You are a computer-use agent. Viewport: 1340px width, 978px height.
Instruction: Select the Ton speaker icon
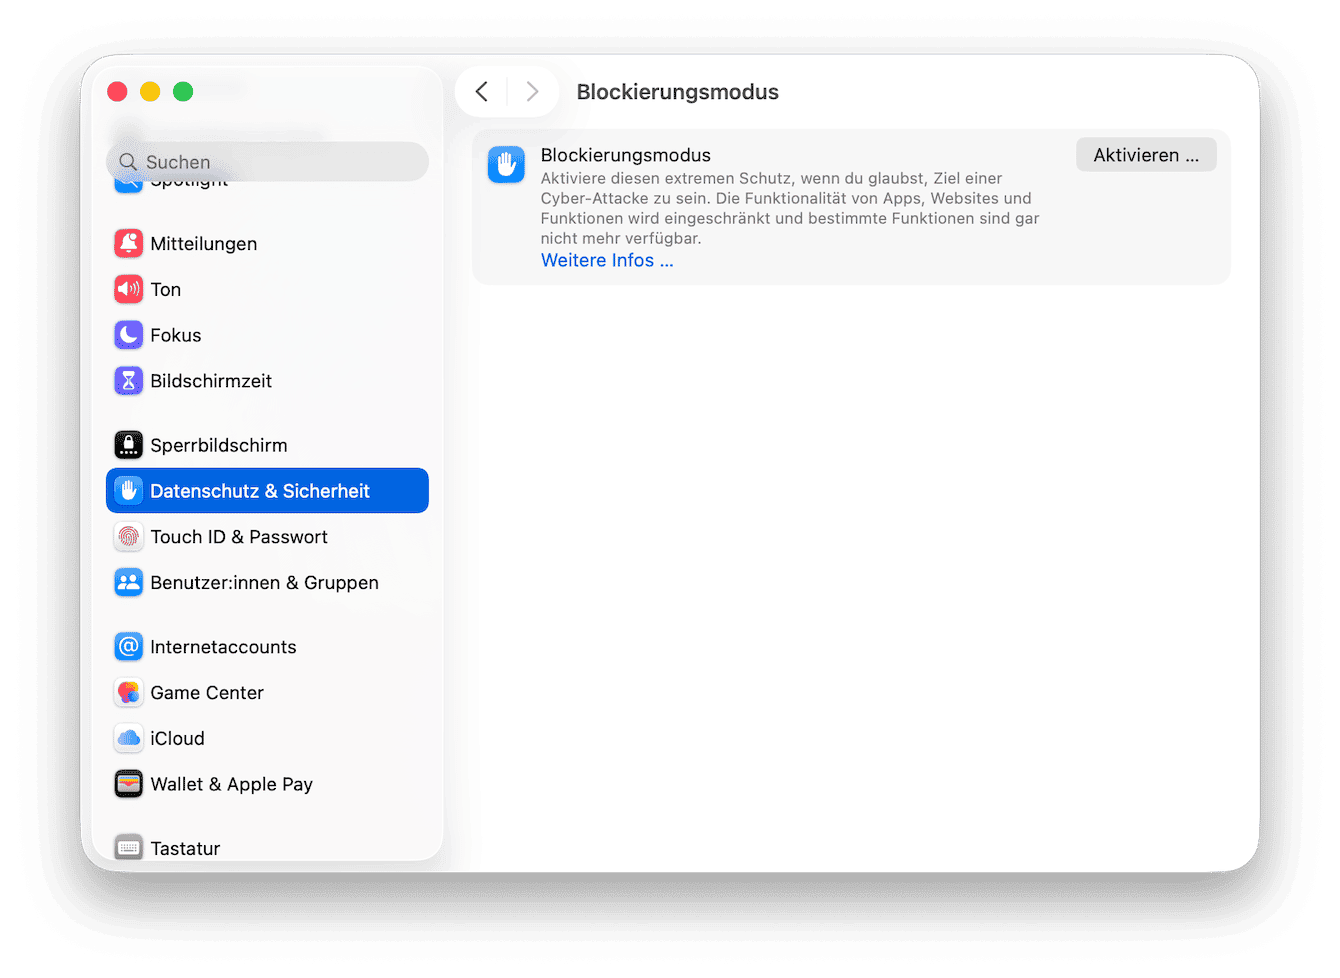[128, 289]
